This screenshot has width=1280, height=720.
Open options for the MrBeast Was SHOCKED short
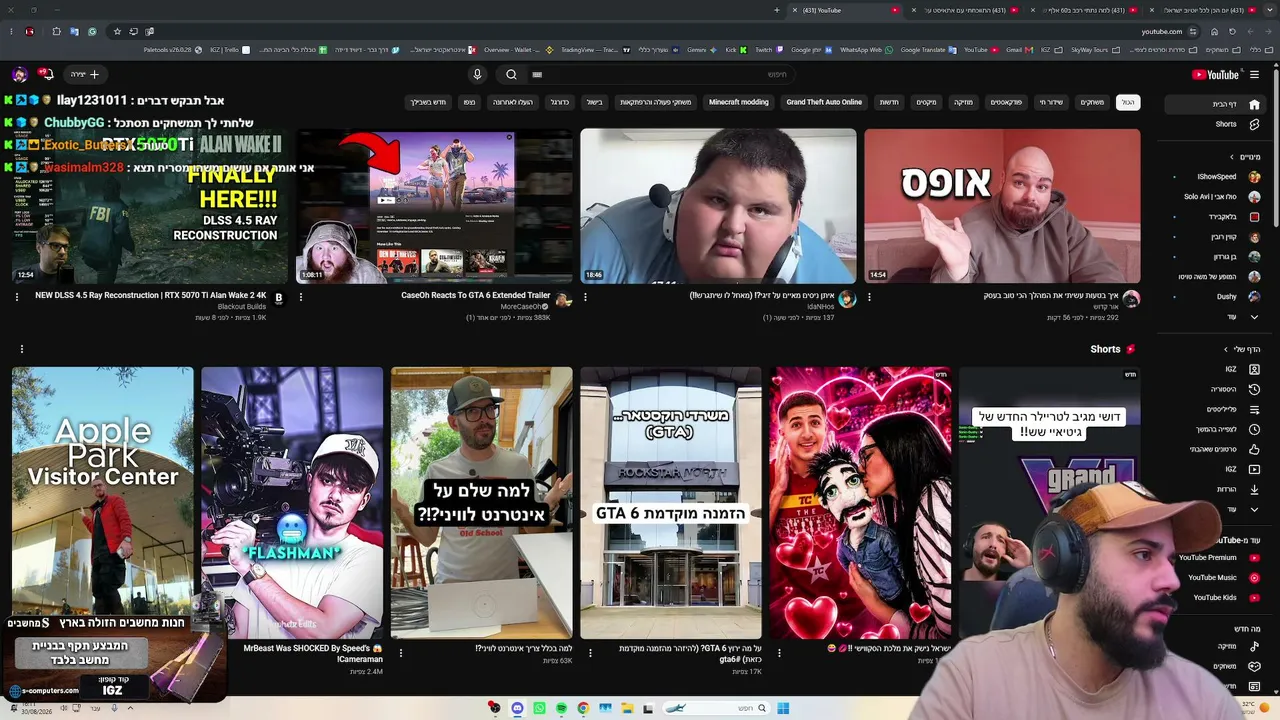click(x=401, y=653)
